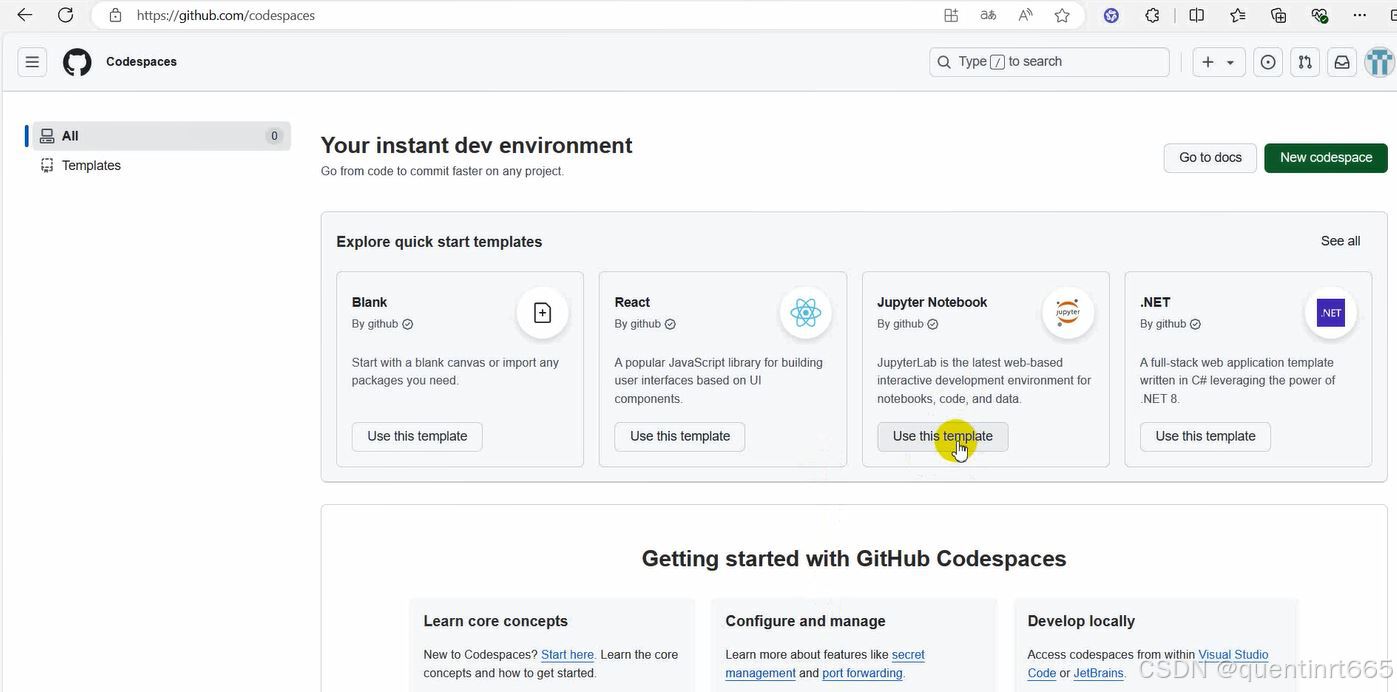Image resolution: width=1397 pixels, height=692 pixels.
Task: Open the Collections icon
Action: tap(1278, 15)
